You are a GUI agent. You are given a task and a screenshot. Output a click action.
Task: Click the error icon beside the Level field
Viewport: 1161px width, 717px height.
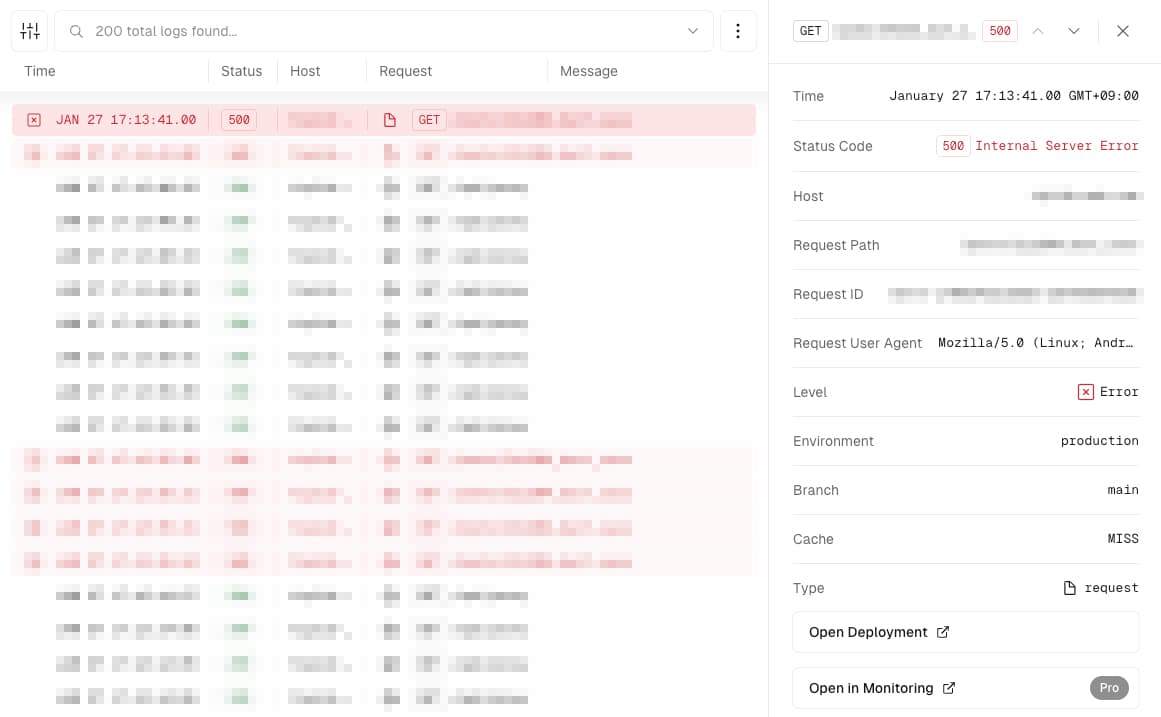tap(1086, 392)
